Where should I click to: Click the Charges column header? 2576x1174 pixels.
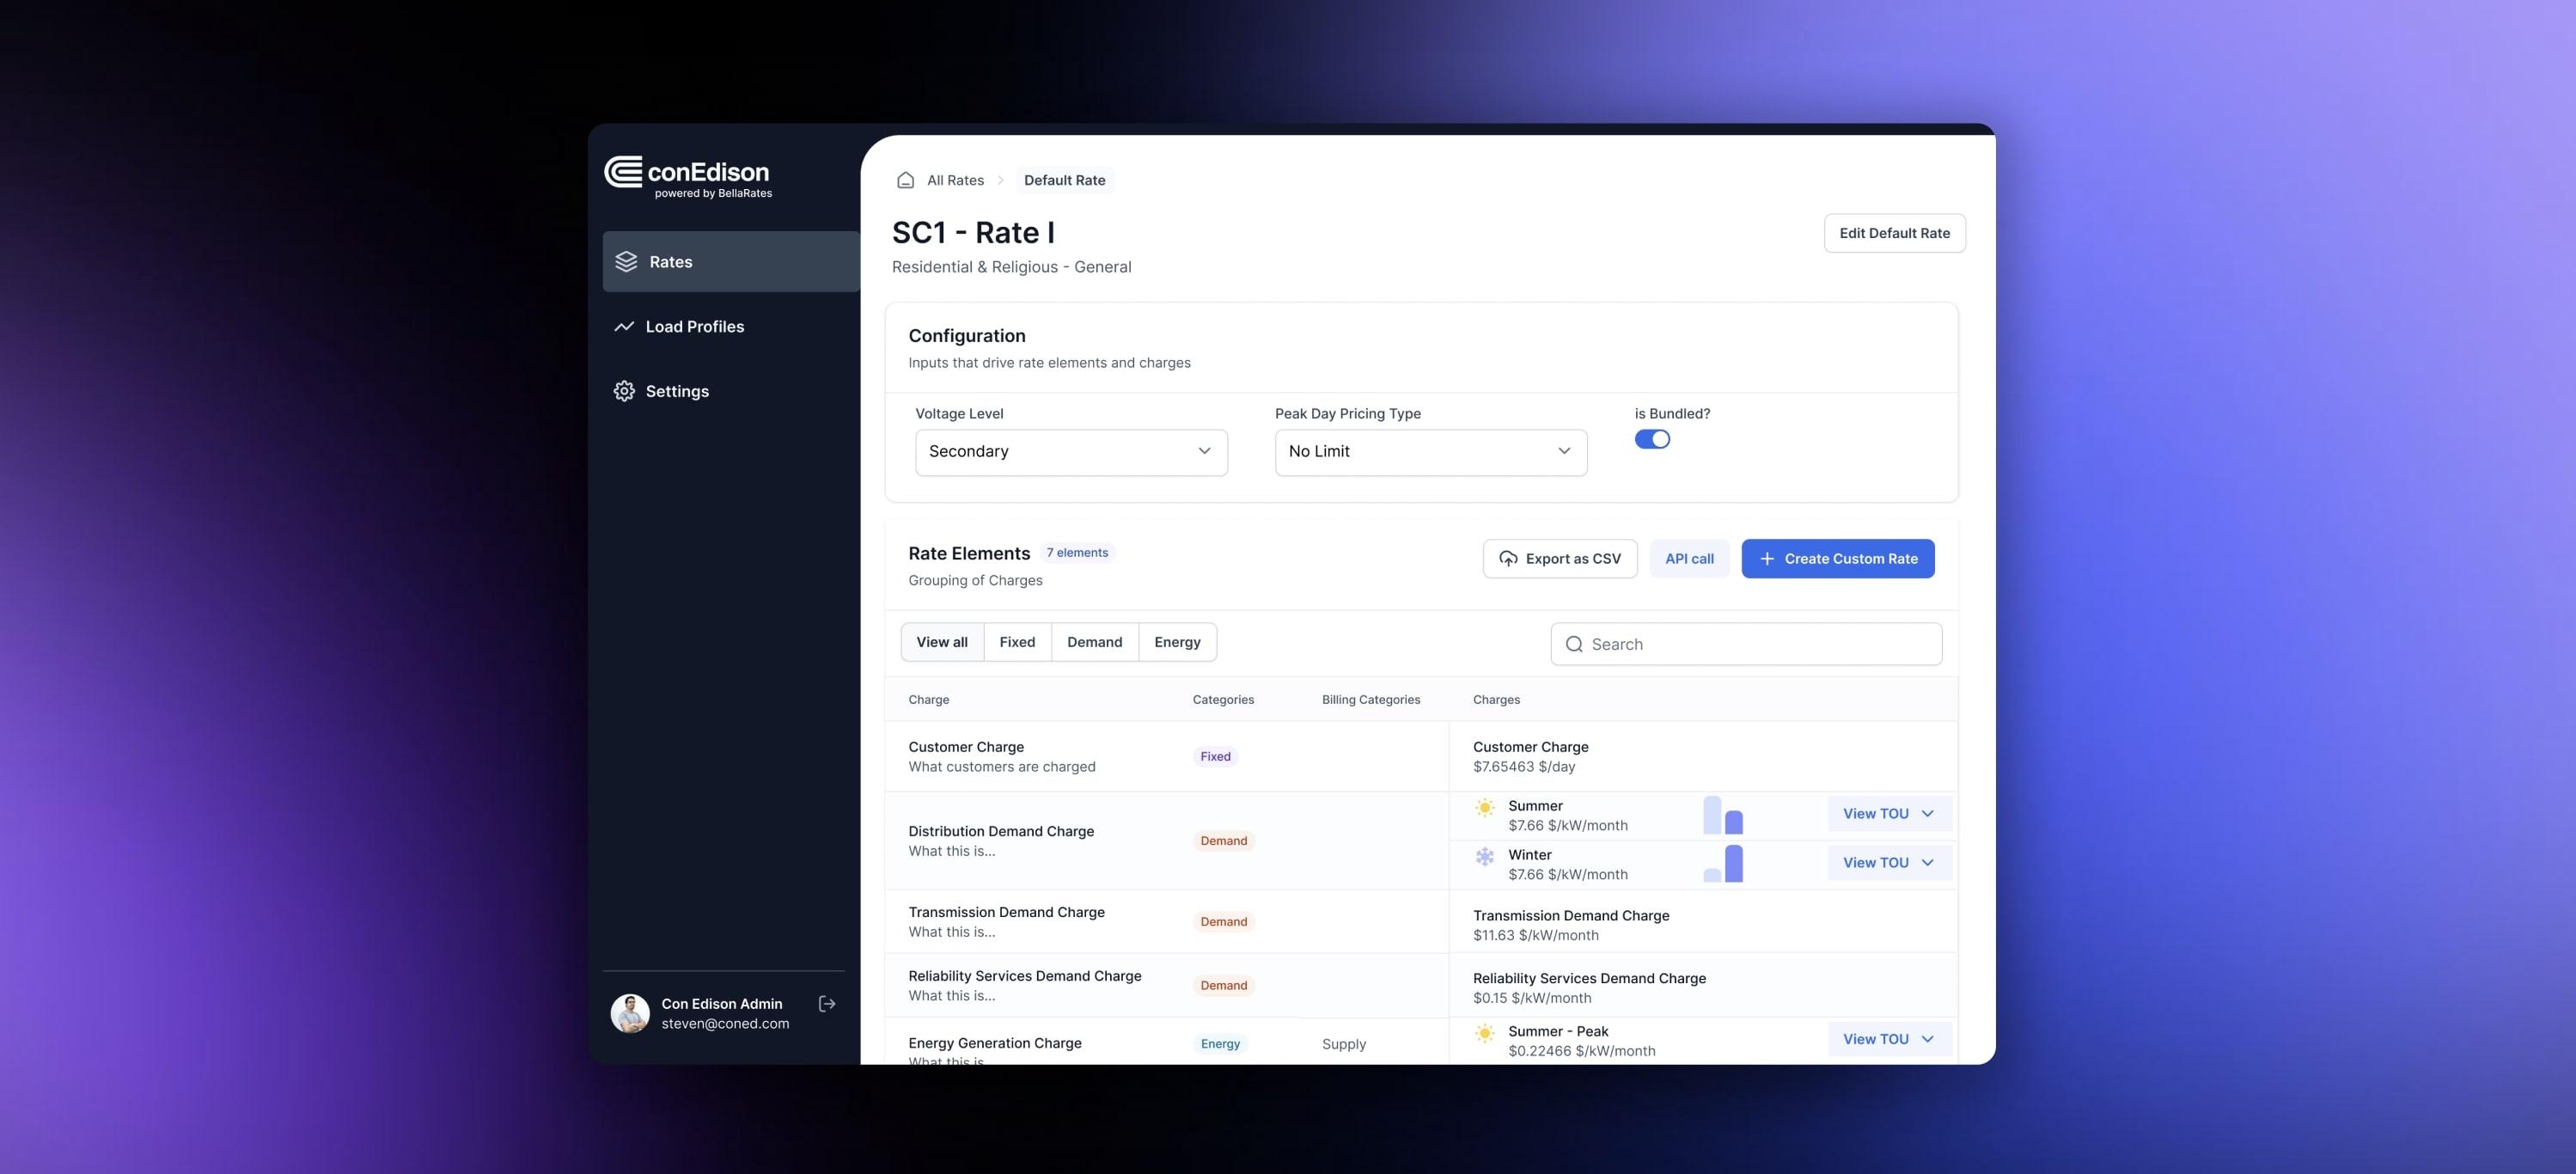coord(1496,699)
